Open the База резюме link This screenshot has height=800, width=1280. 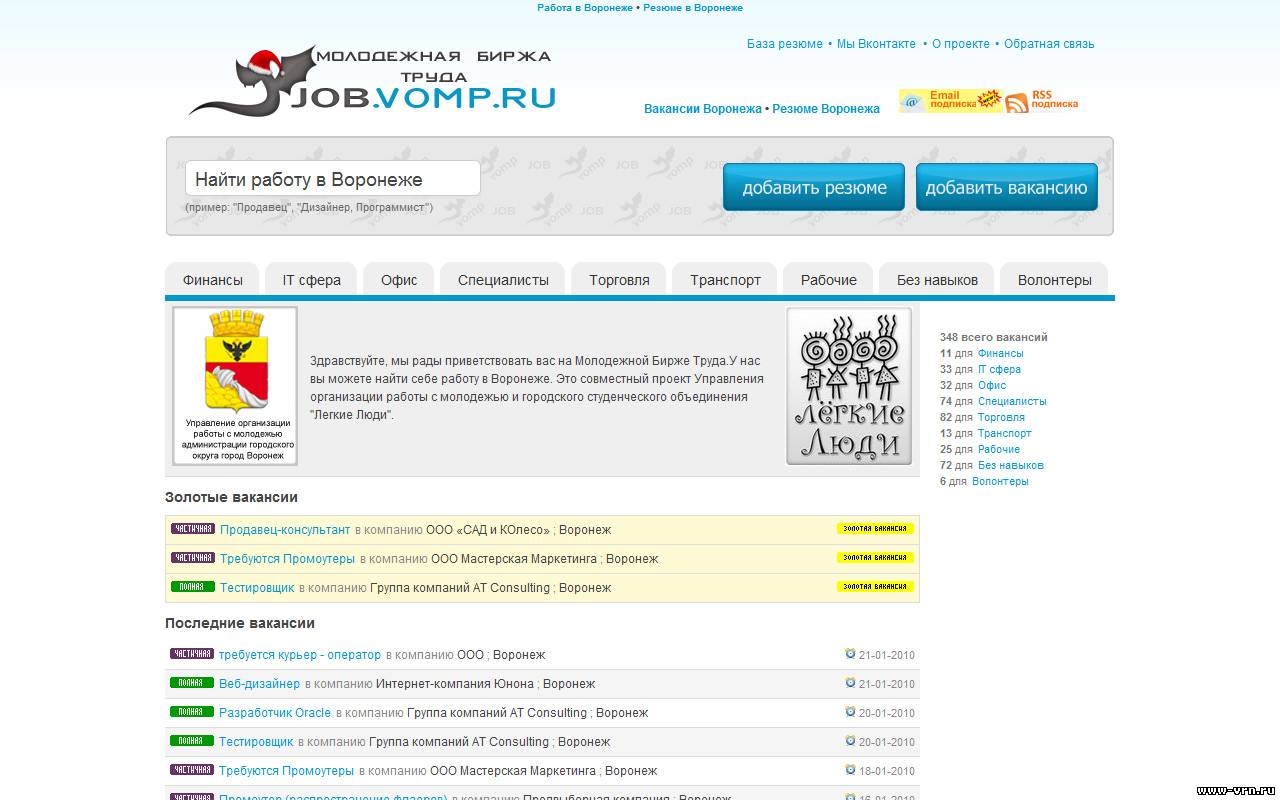pyautogui.click(x=784, y=44)
